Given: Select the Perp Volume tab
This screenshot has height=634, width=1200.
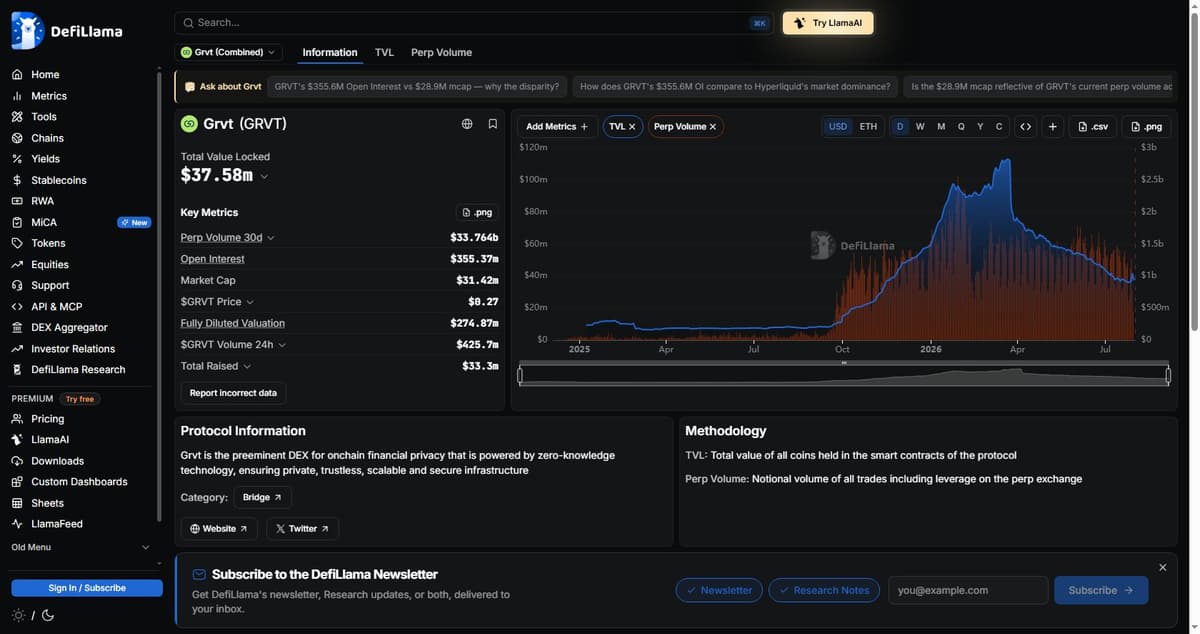Looking at the screenshot, I should 441,52.
